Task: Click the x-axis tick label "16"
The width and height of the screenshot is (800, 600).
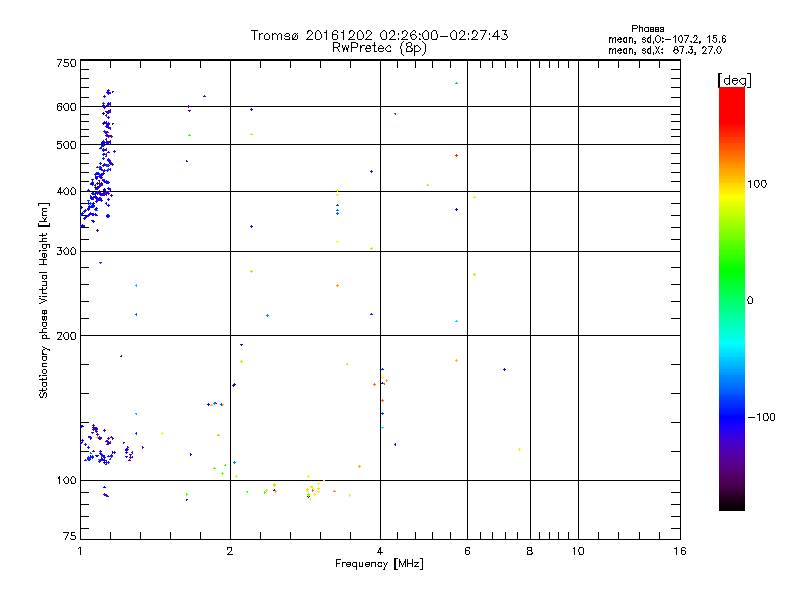Action: click(x=680, y=551)
